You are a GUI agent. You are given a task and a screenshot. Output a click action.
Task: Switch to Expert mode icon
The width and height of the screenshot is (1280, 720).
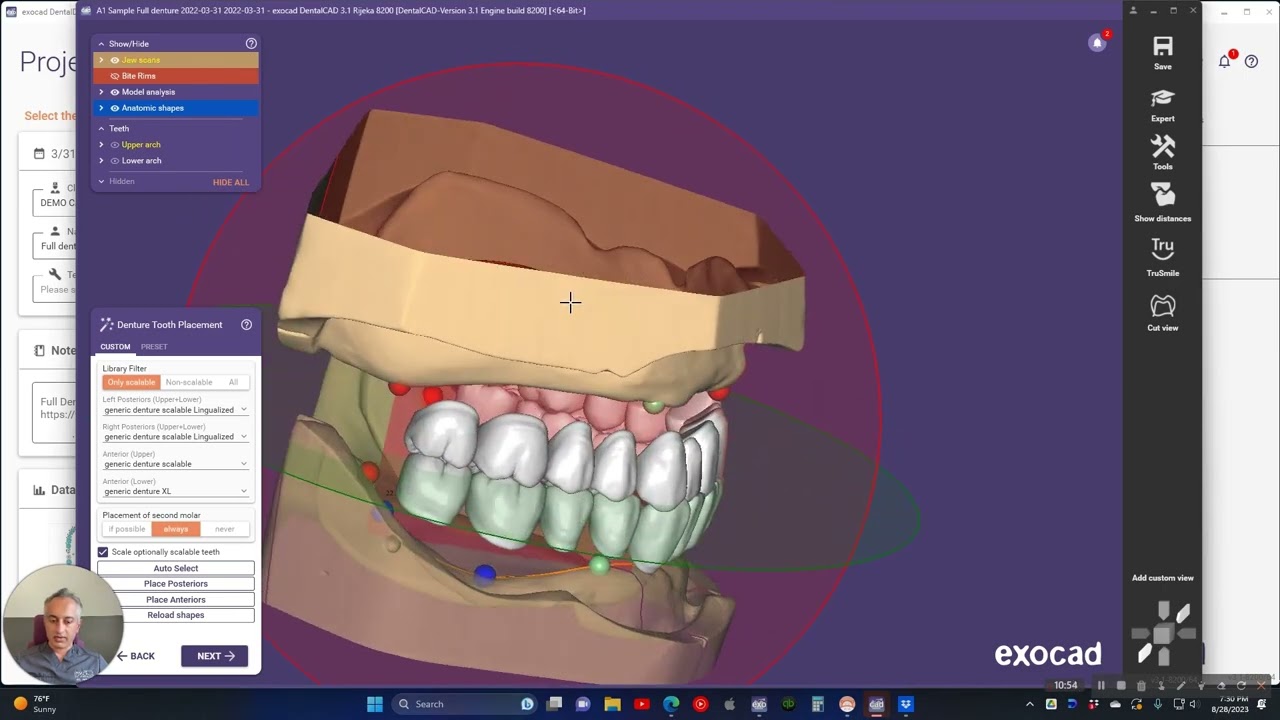point(1162,98)
